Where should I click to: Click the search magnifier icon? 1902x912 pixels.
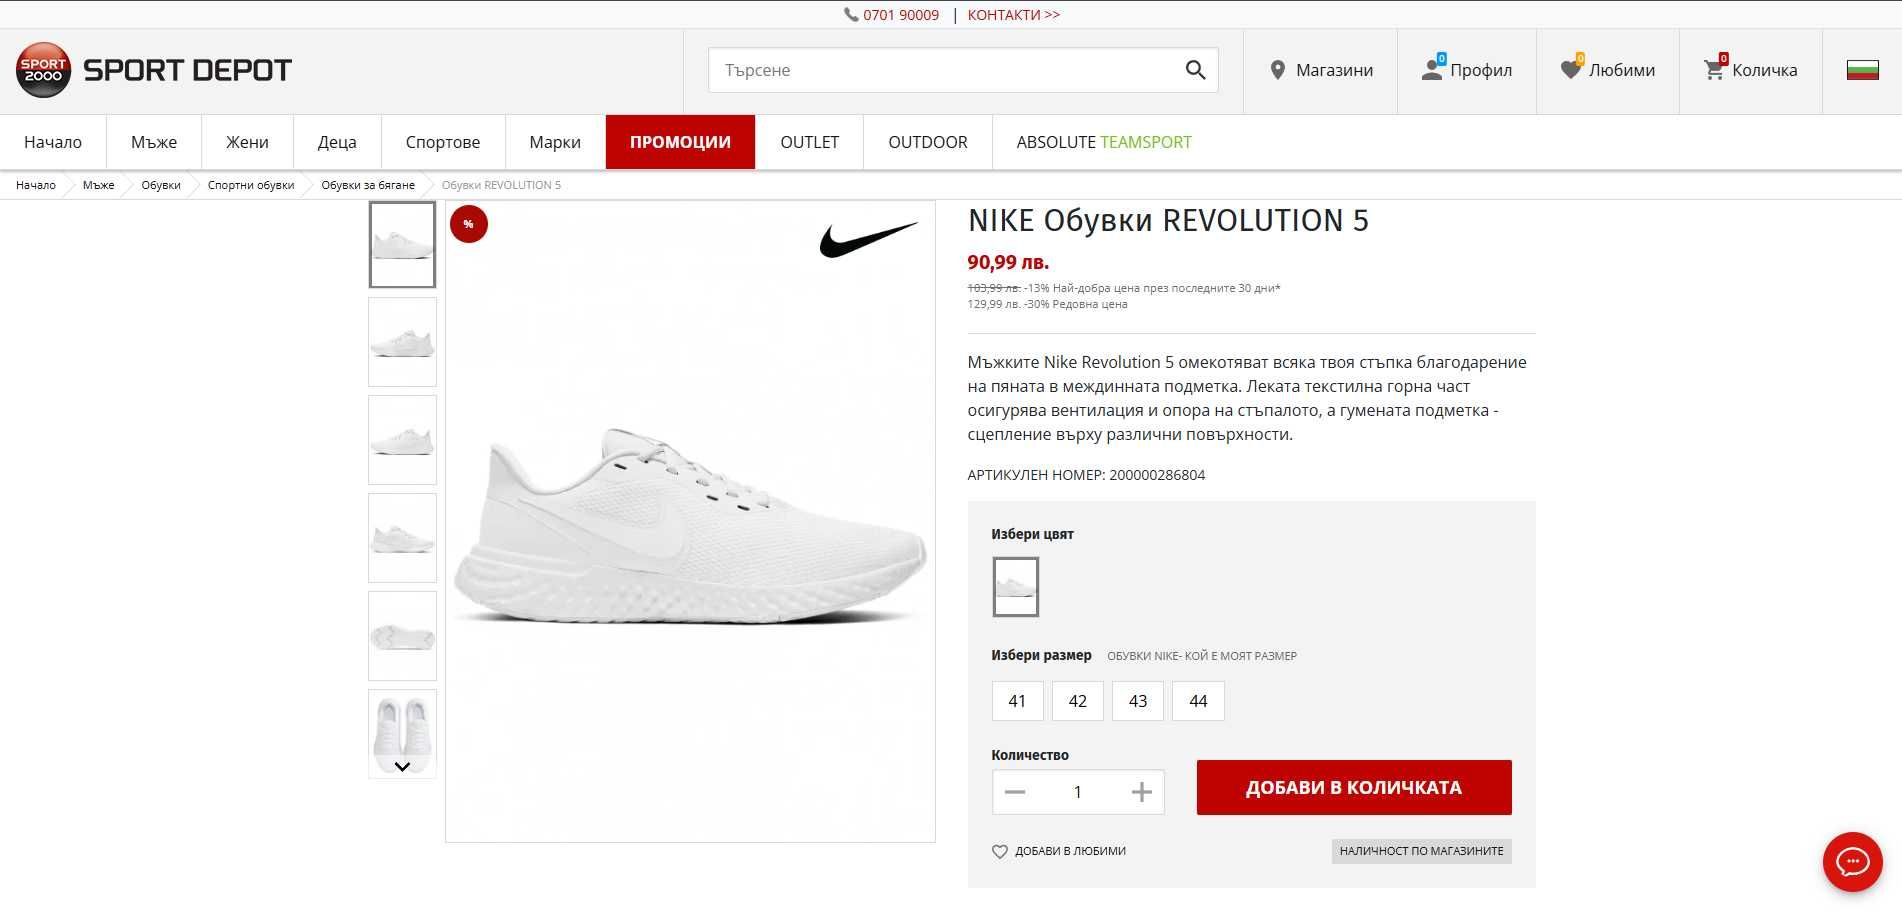click(x=1195, y=70)
